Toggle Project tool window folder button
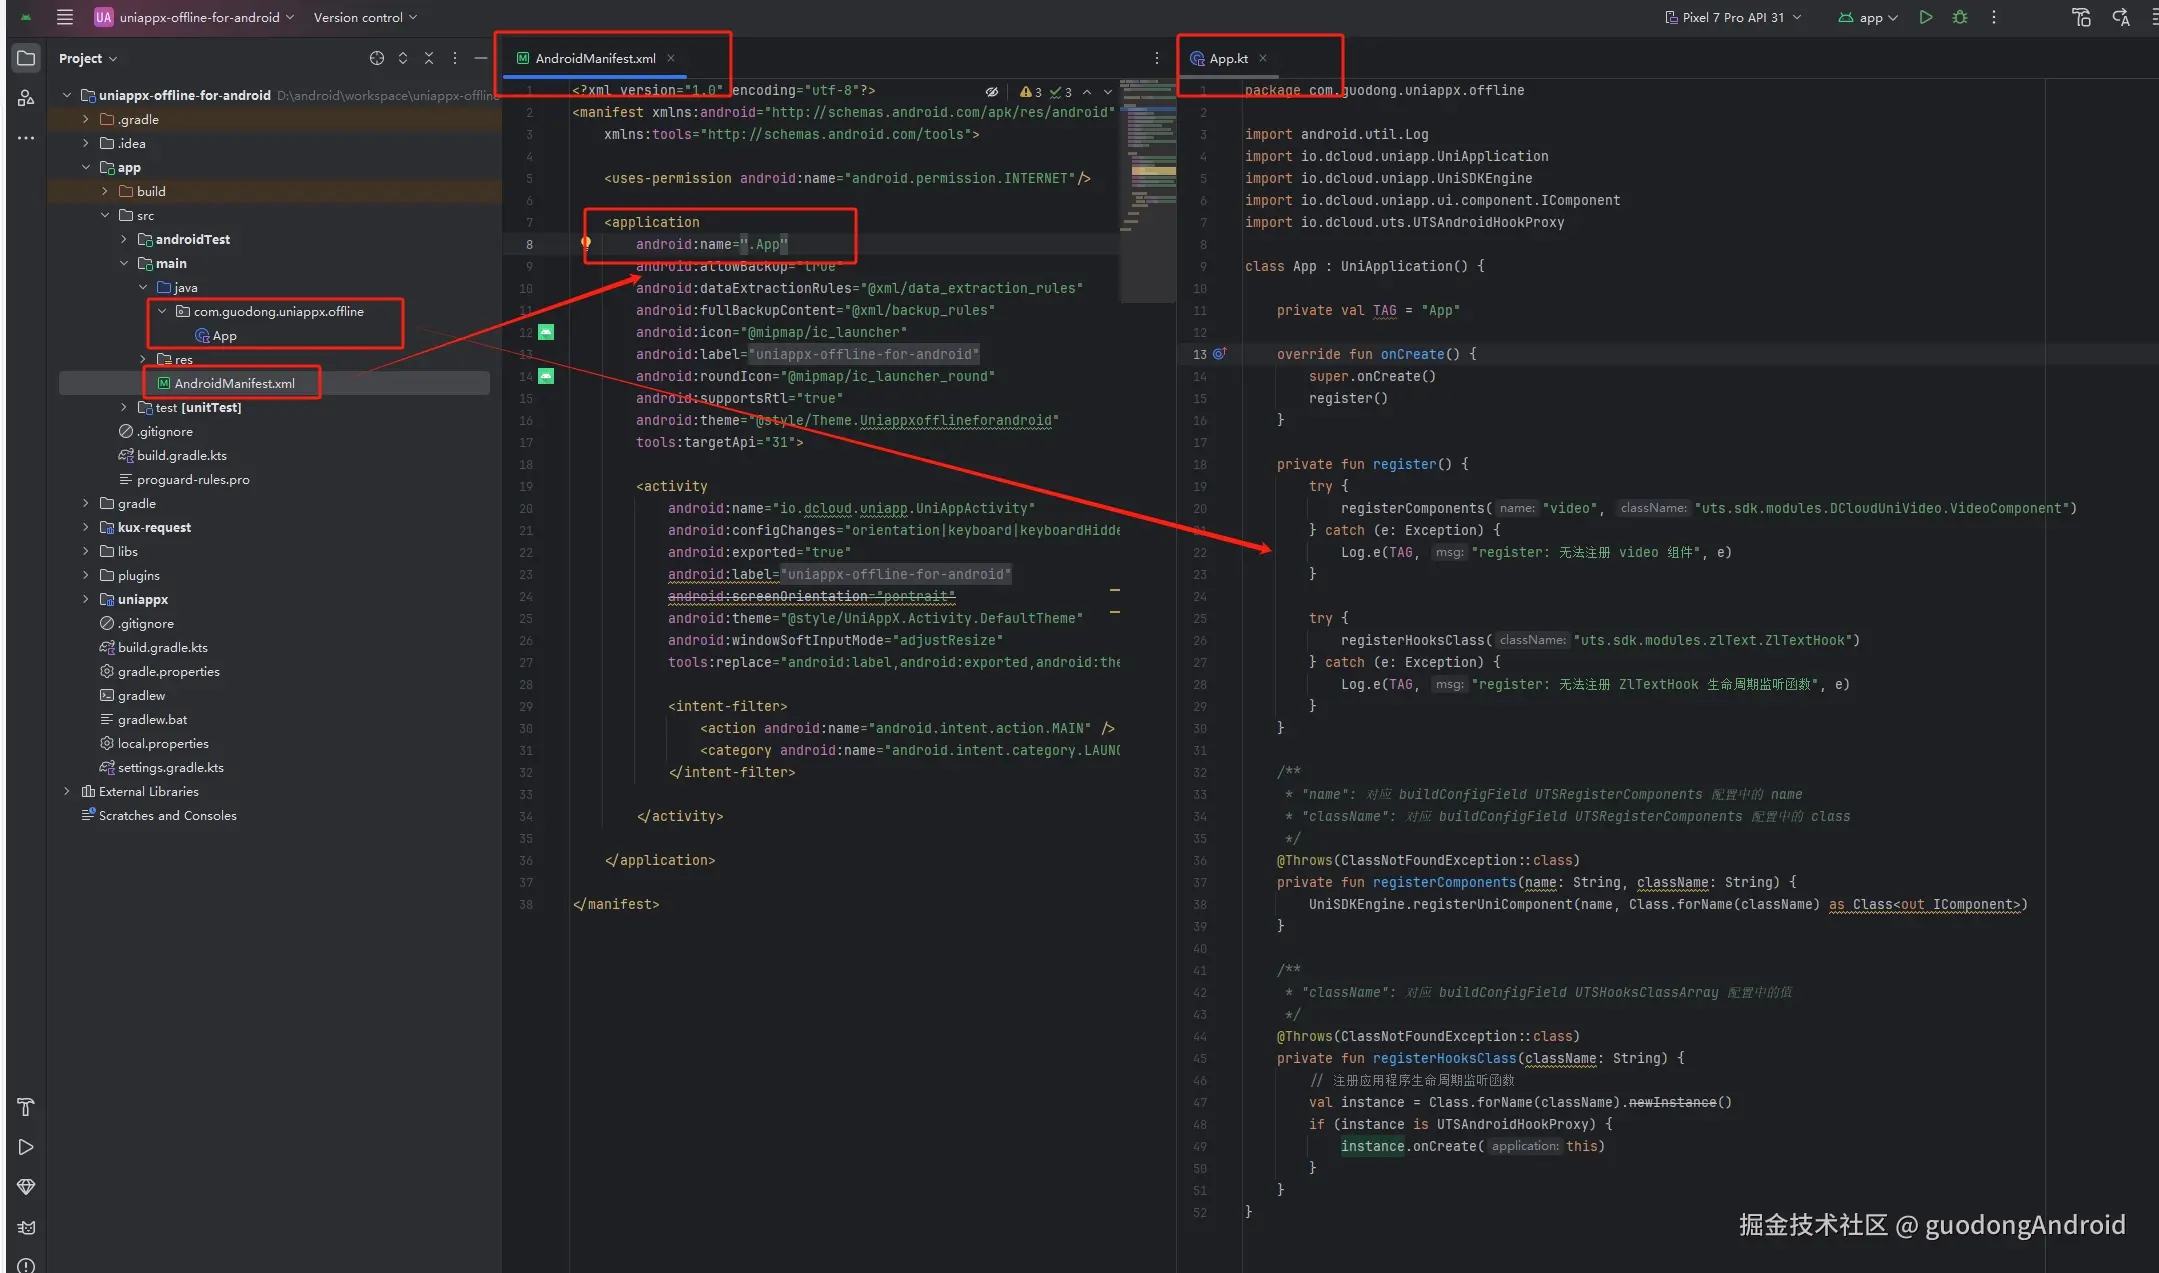Viewport: 2159px width, 1273px height. 26,58
